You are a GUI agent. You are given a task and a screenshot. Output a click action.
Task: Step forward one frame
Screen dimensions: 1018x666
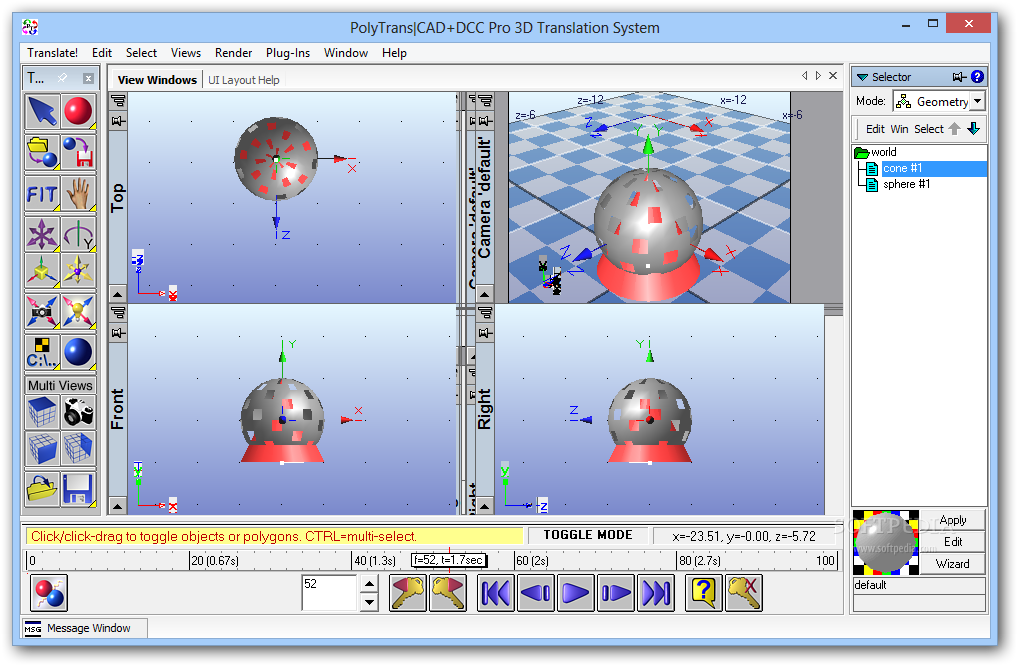pyautogui.click(x=615, y=593)
